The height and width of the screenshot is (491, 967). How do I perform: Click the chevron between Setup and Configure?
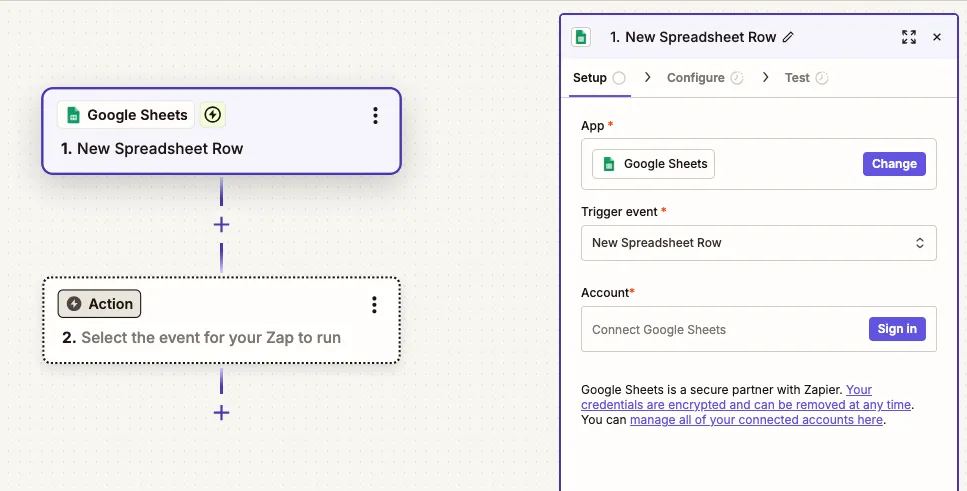click(x=647, y=77)
